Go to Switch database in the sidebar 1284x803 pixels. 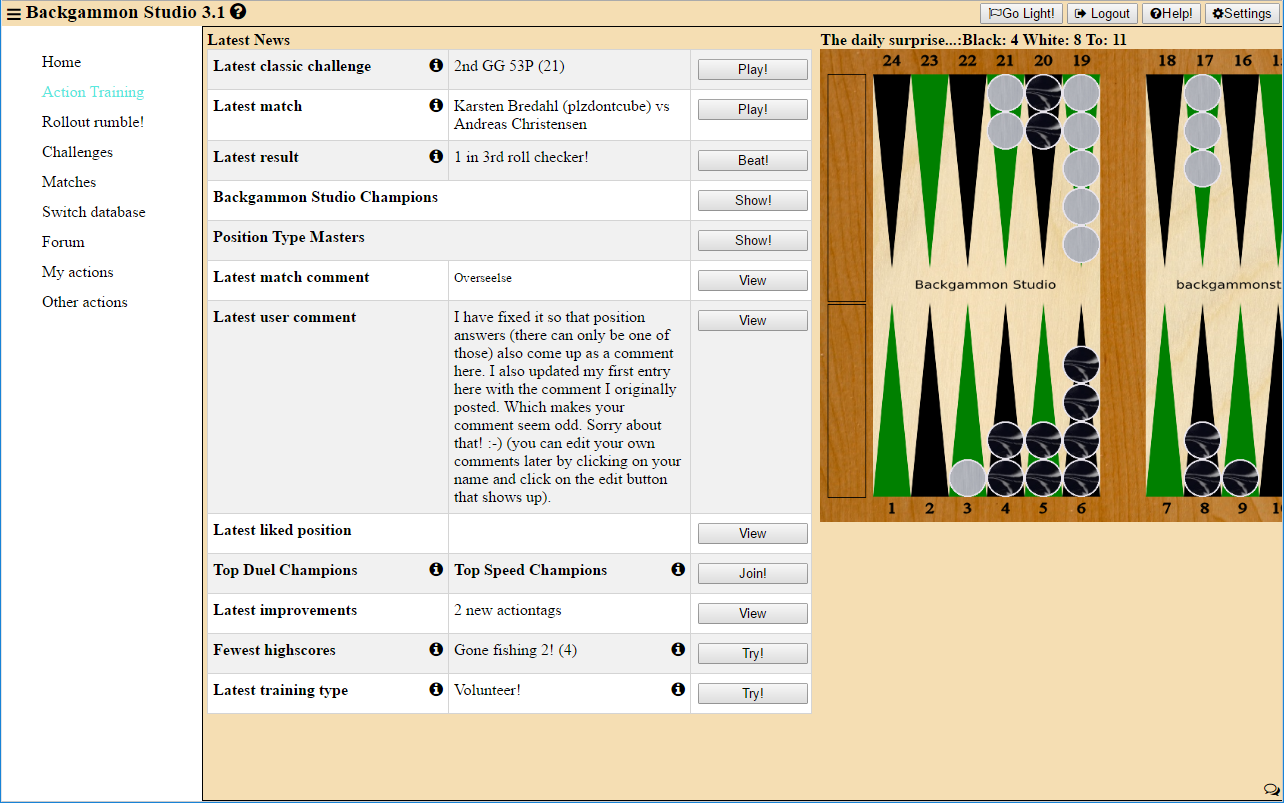tap(93, 212)
